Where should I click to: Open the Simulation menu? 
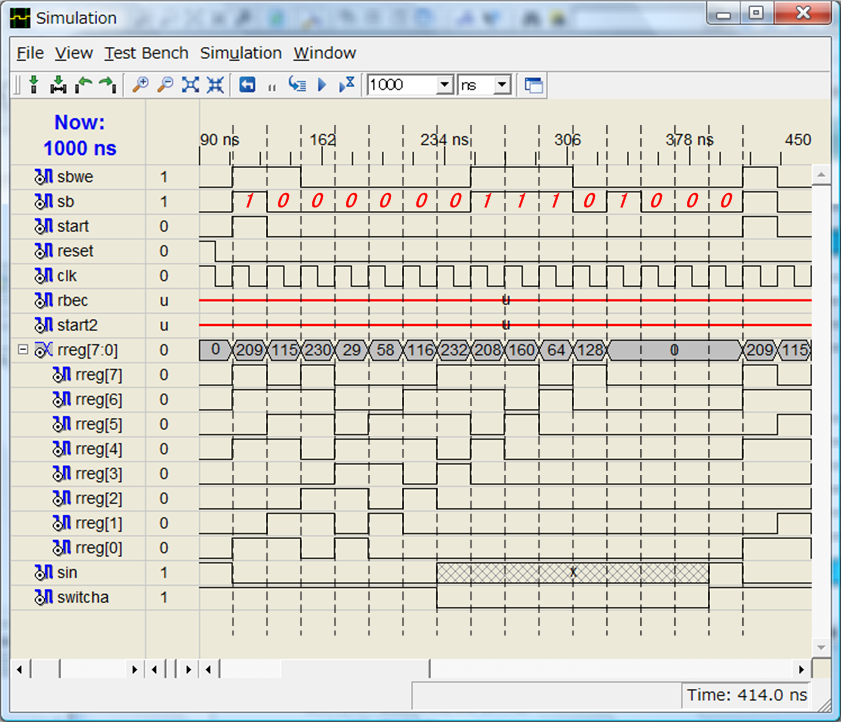click(241, 53)
